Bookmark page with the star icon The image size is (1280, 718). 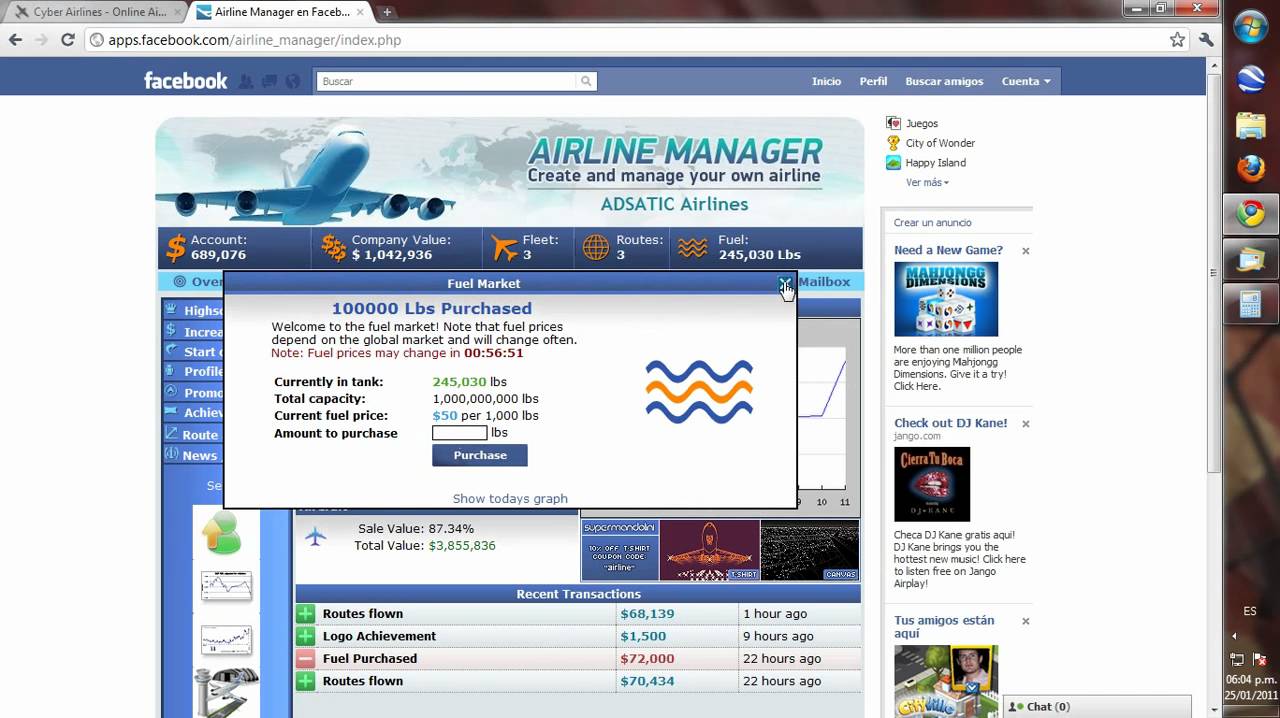(x=1177, y=40)
